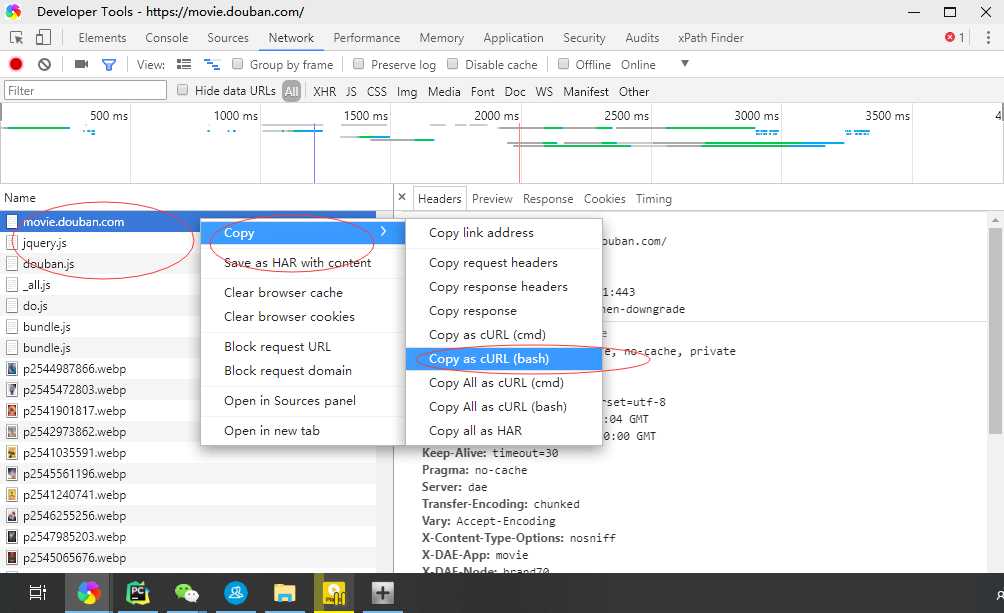This screenshot has width=1004, height=613.
Task: Click image icon beside p2541035591.webp
Action: [12, 452]
